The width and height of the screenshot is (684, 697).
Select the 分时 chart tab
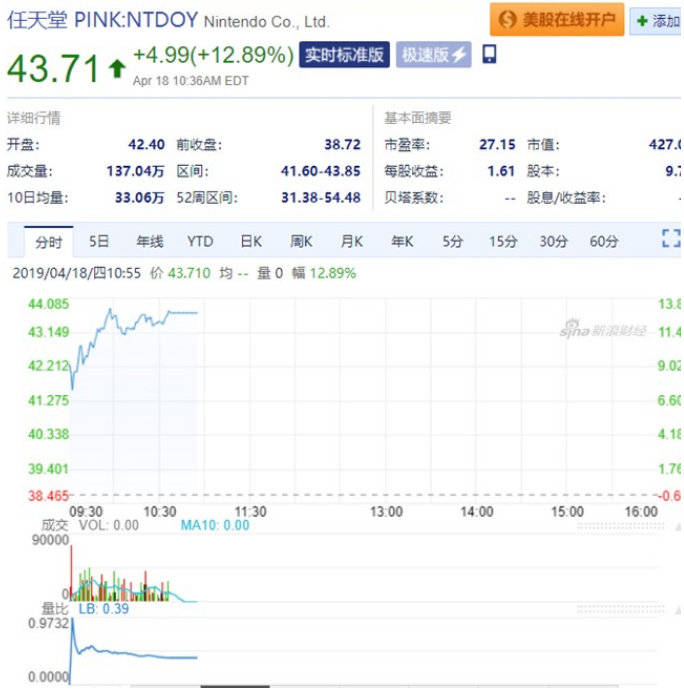(49, 242)
